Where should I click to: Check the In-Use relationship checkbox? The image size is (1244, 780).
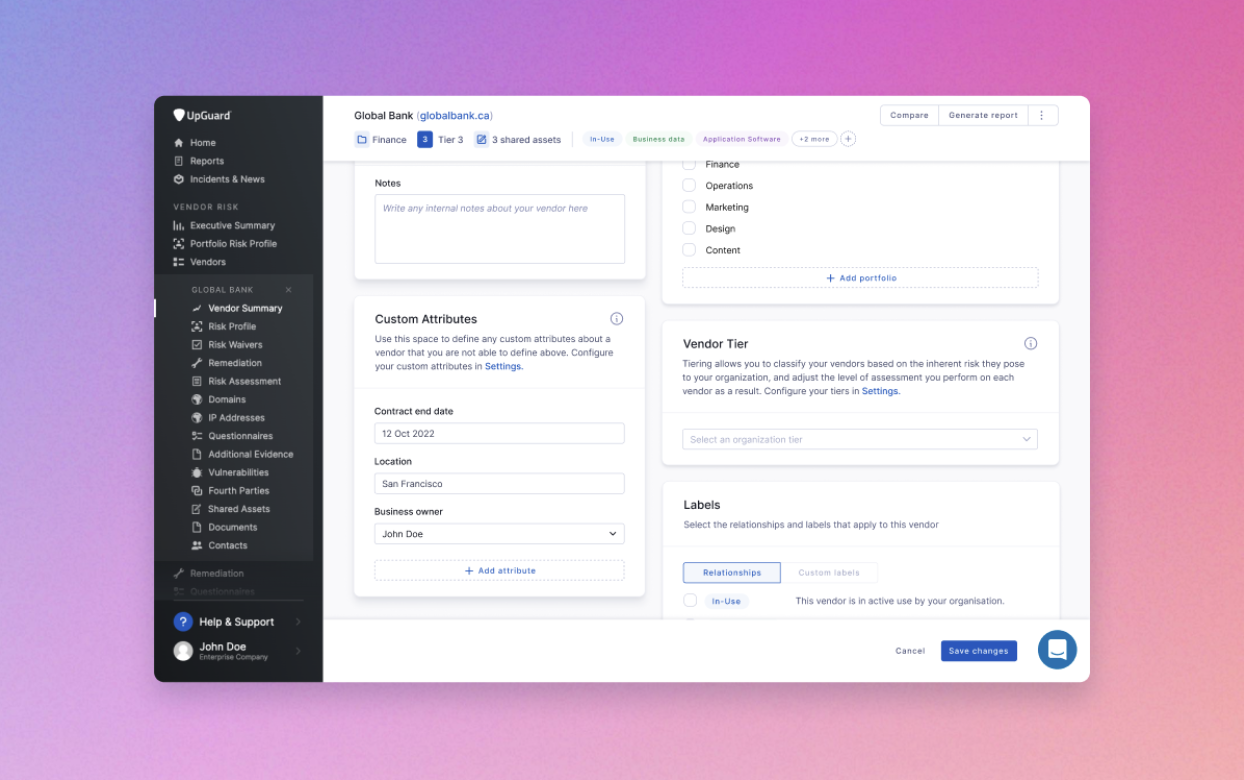pyautogui.click(x=690, y=601)
